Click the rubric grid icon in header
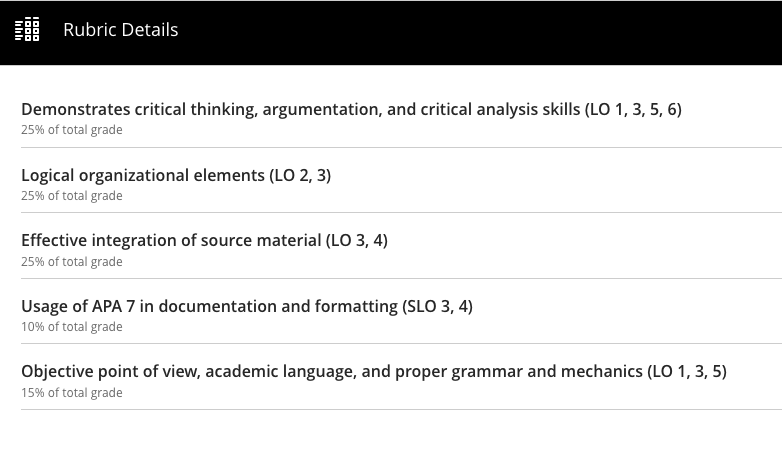 point(27,29)
